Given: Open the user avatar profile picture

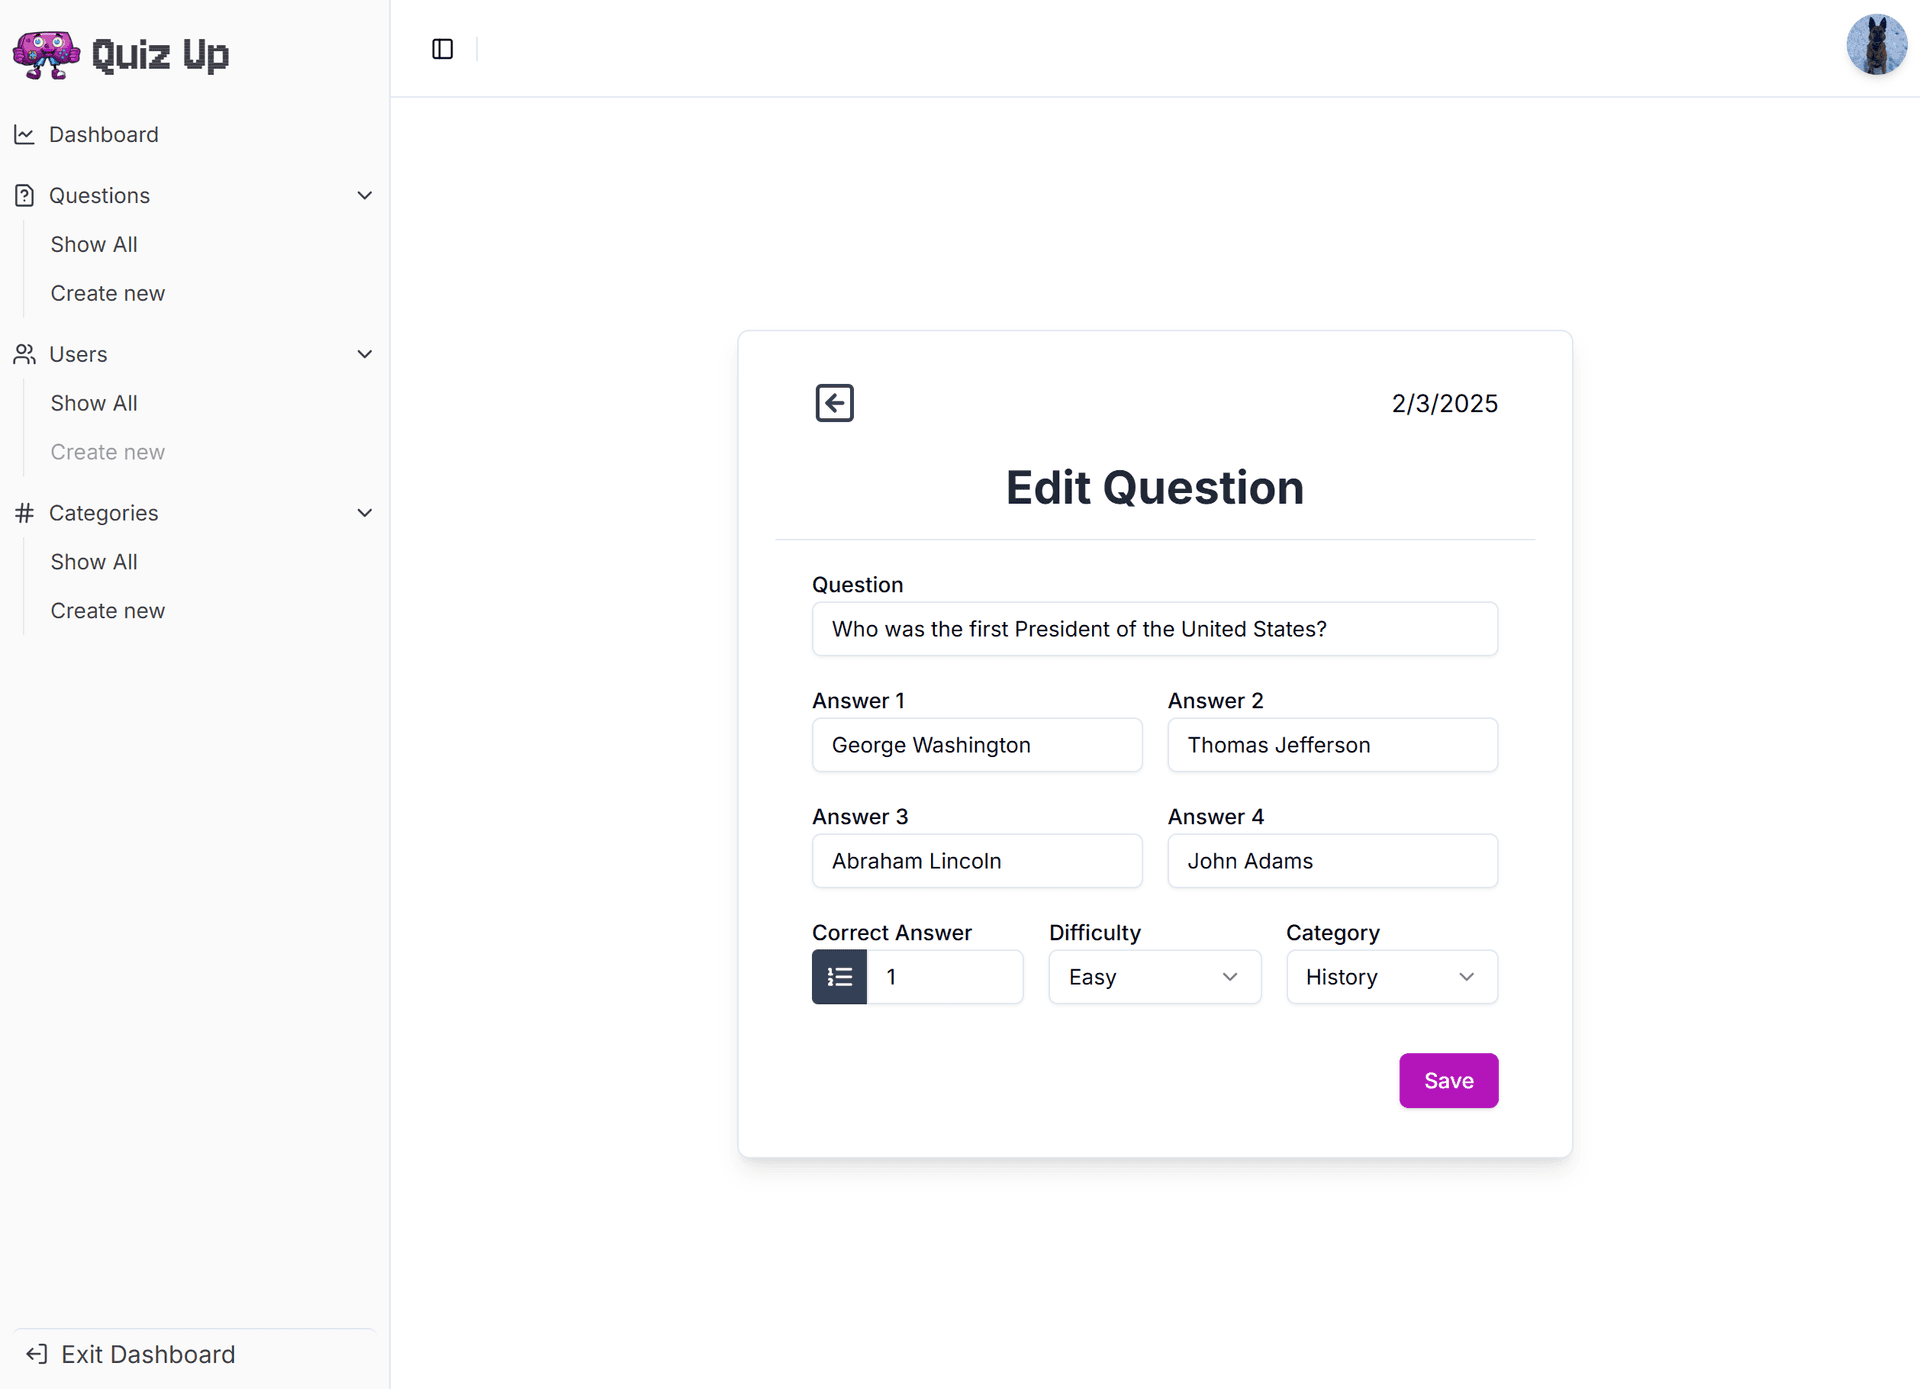Looking at the screenshot, I should click(x=1876, y=45).
